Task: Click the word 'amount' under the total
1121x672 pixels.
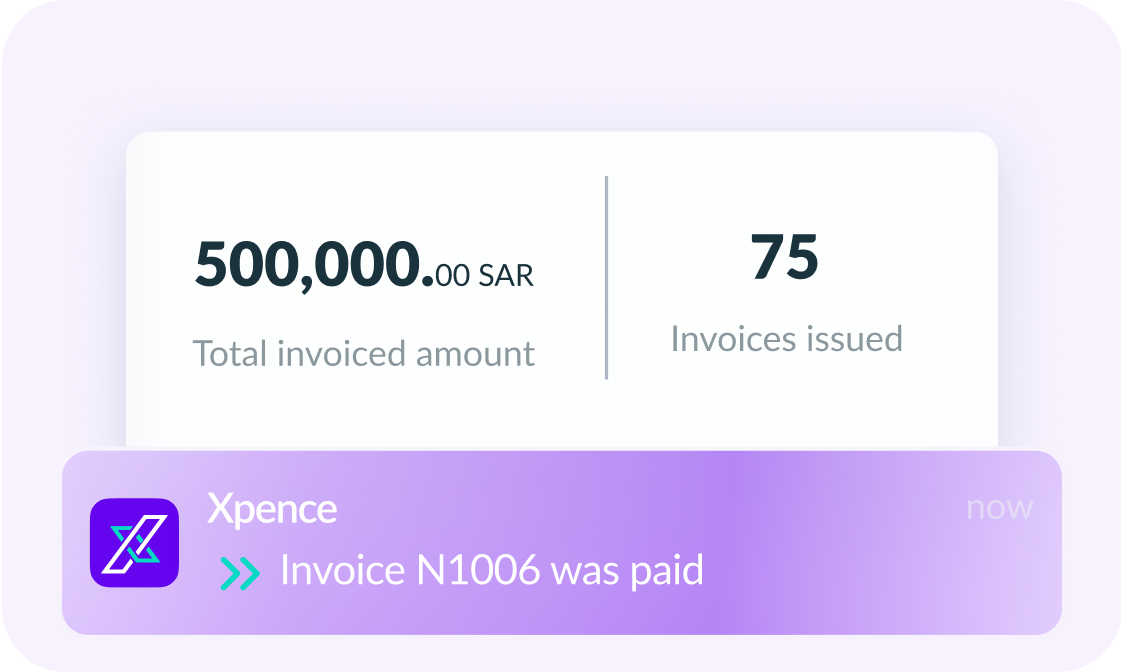Action: click(475, 353)
